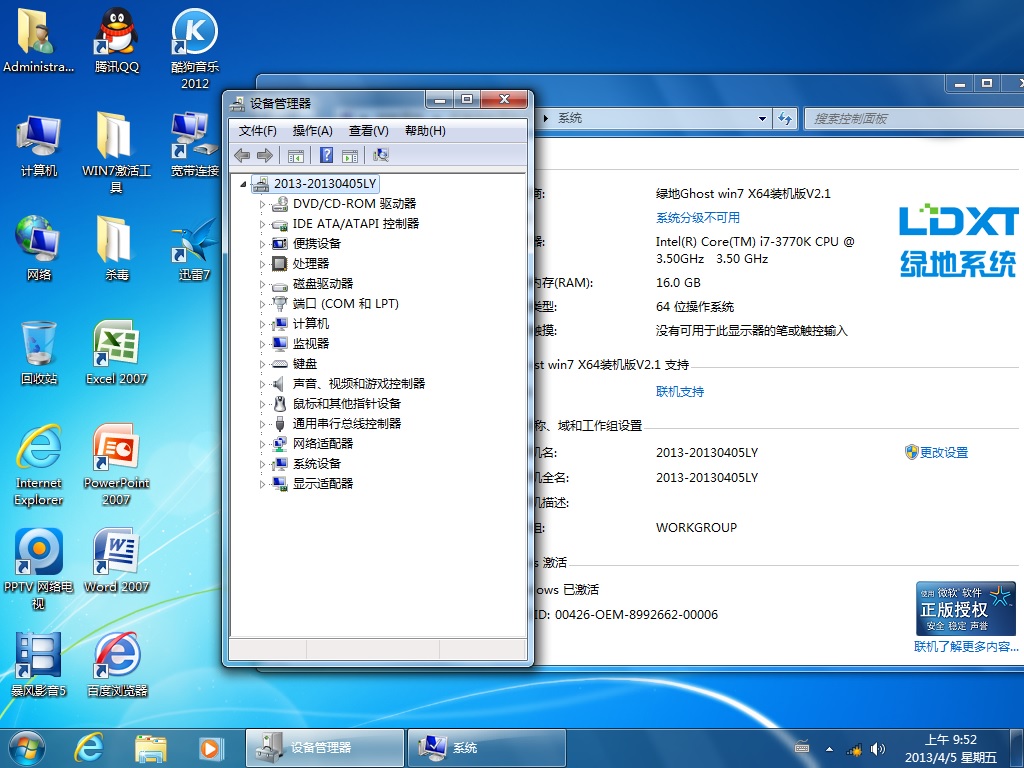The image size is (1024, 768).
Task: Click the taskbar clock showing 上午 9:52
Action: pos(951,748)
